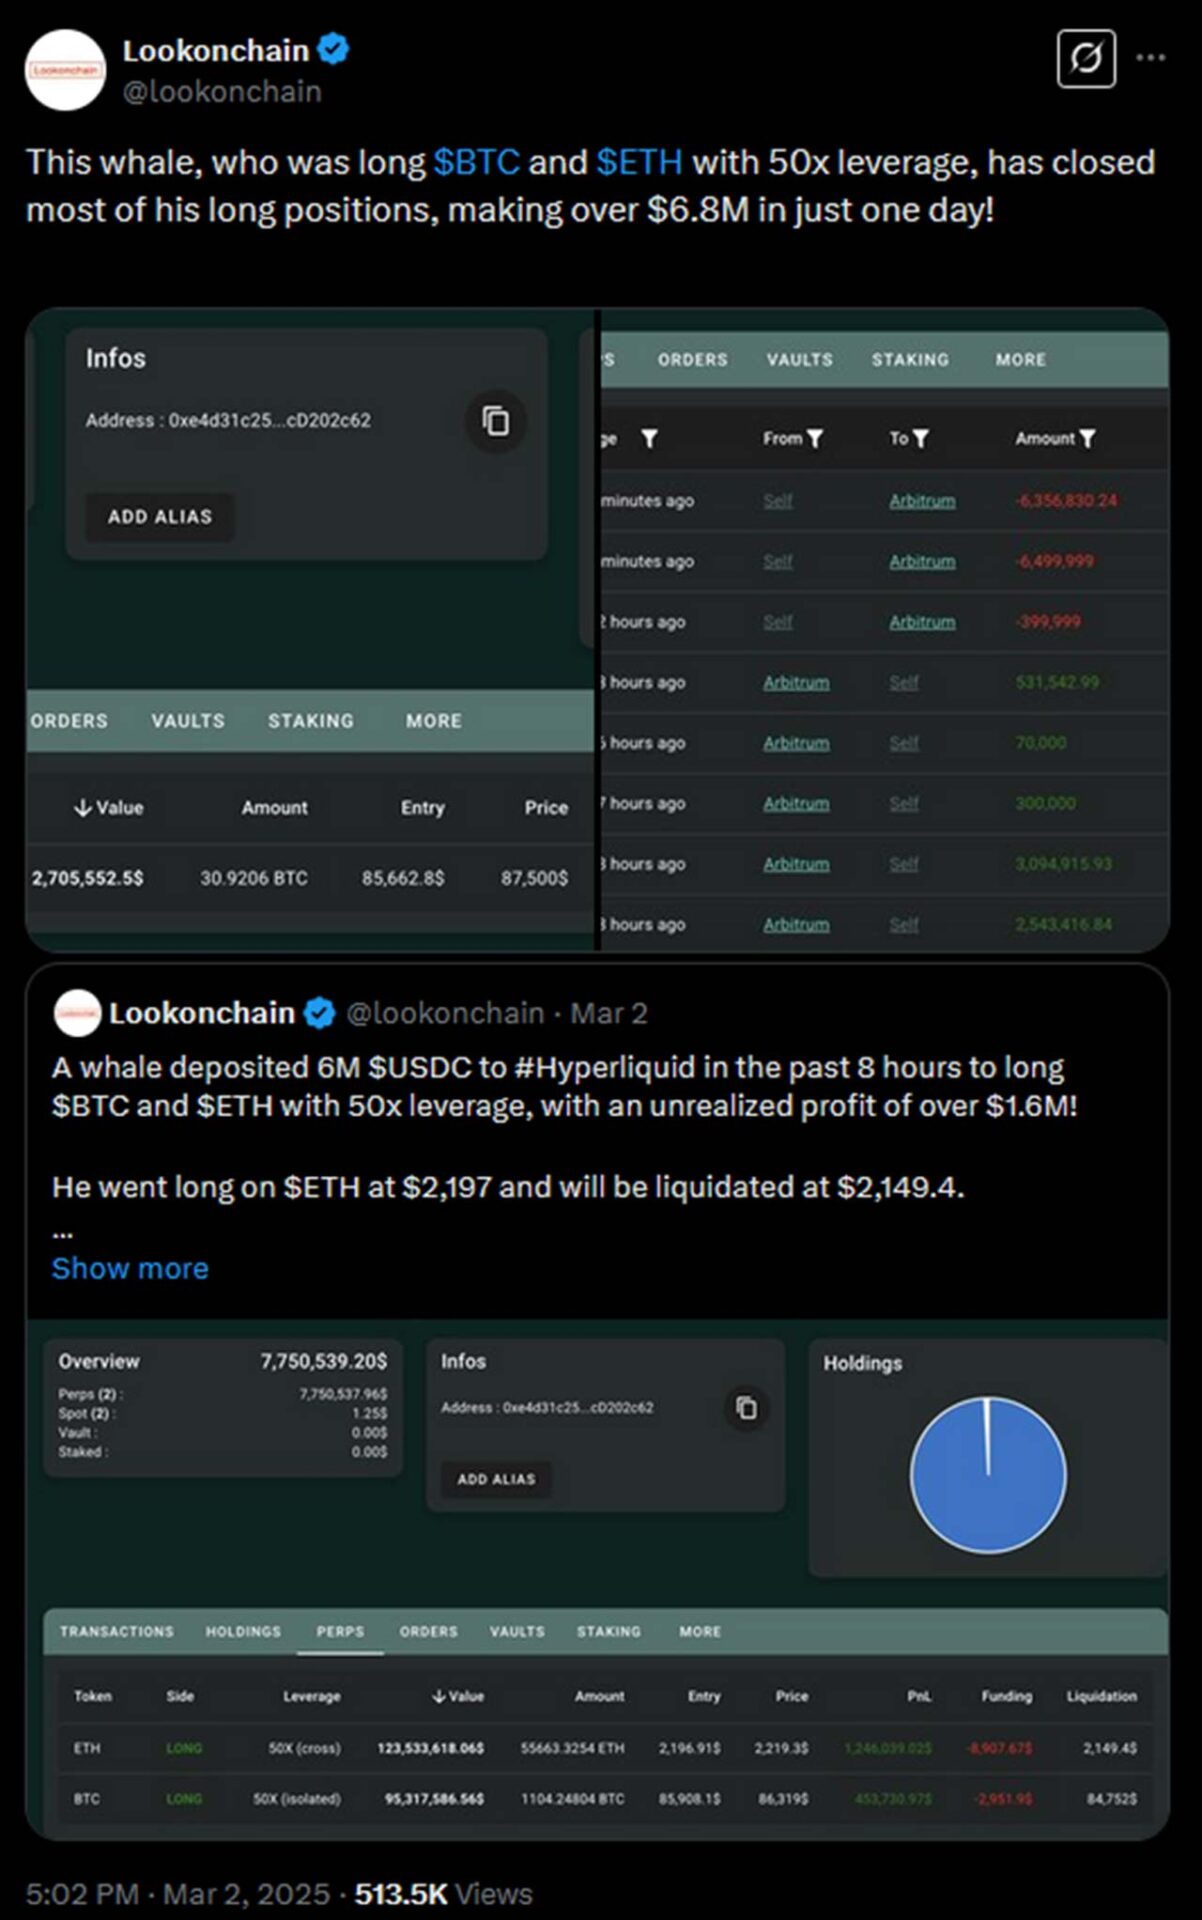Click the ETH token cell in the perps table
The image size is (1202, 1920).
click(x=87, y=1748)
